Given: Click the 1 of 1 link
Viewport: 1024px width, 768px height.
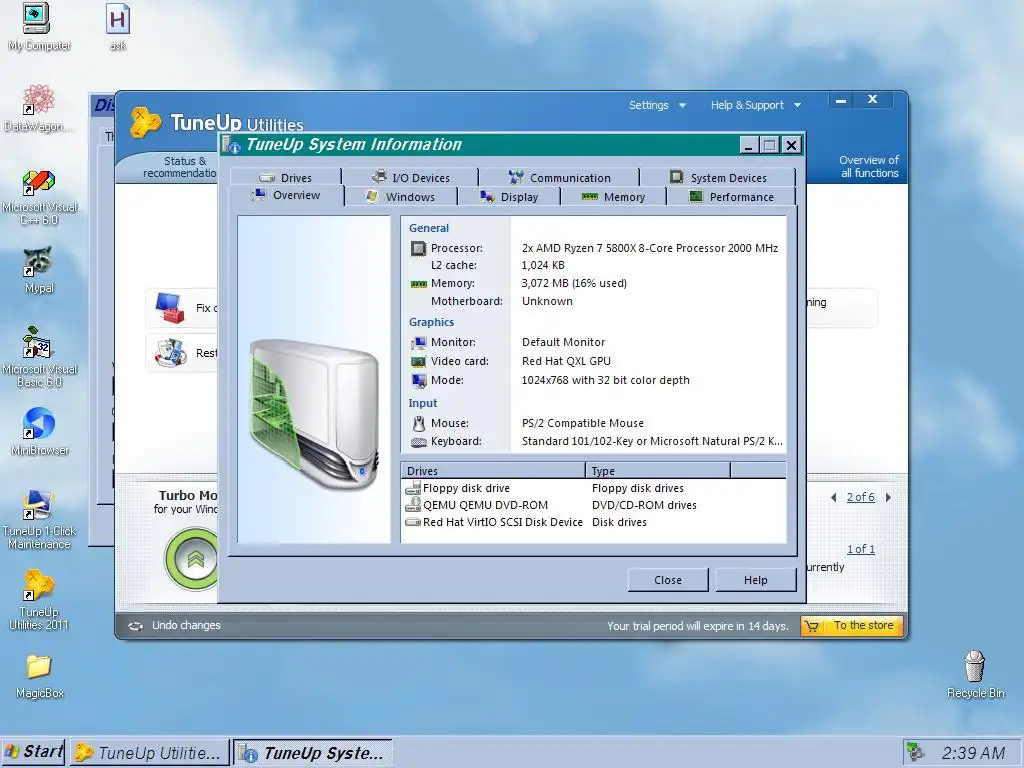Looking at the screenshot, I should (861, 549).
